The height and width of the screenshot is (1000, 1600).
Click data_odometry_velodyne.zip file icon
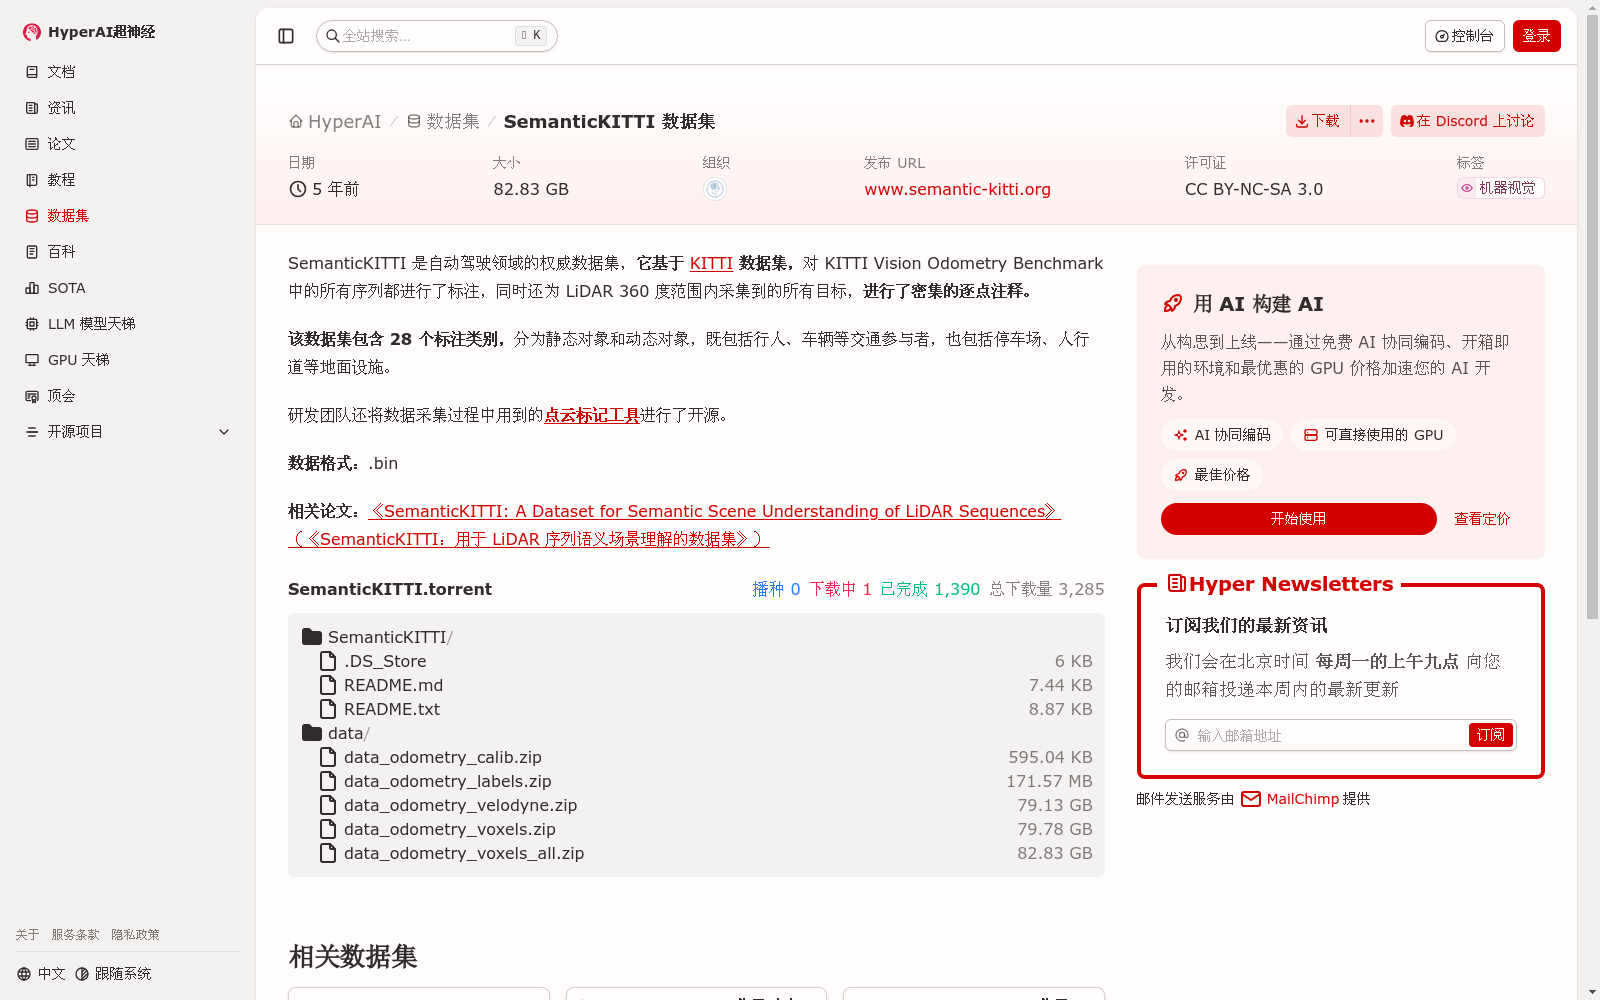[x=328, y=805]
